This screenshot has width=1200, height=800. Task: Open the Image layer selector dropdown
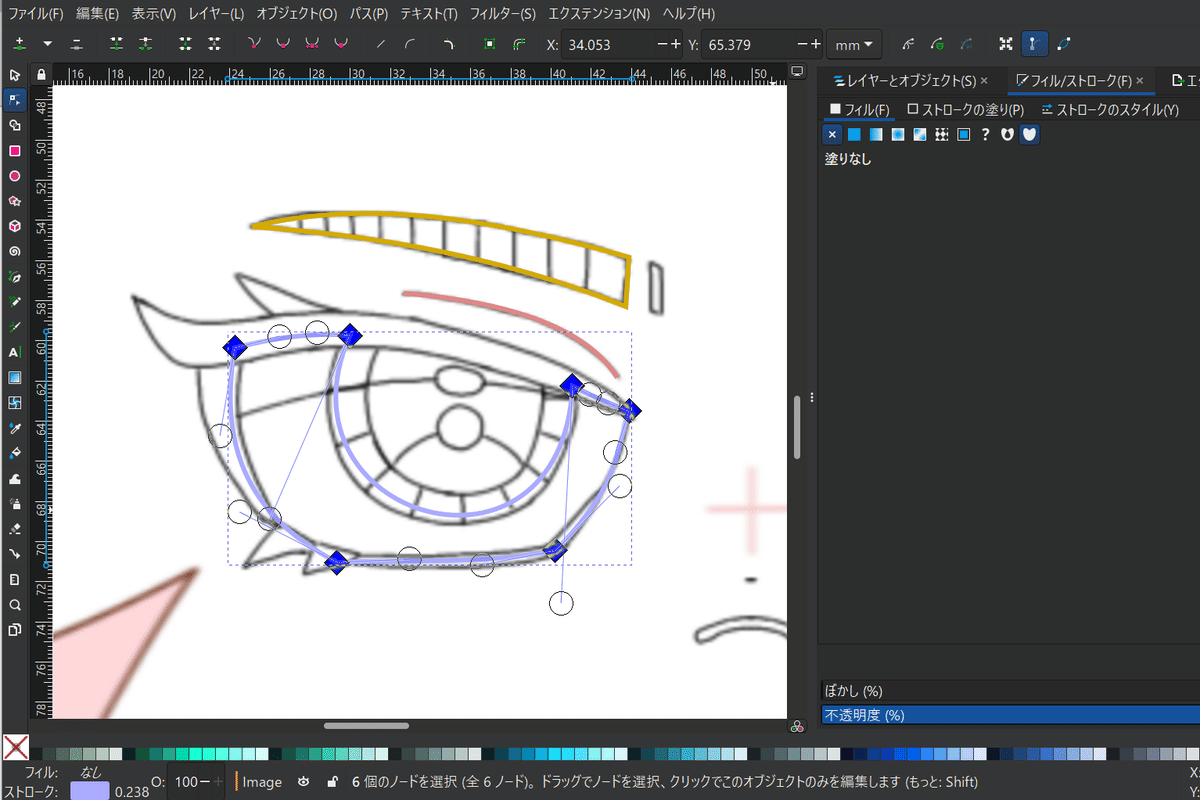pos(262,781)
